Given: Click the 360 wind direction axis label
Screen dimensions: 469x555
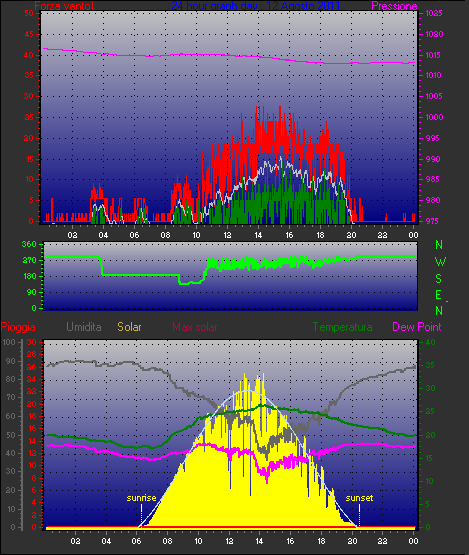Looking at the screenshot, I should pyautogui.click(x=29, y=244).
